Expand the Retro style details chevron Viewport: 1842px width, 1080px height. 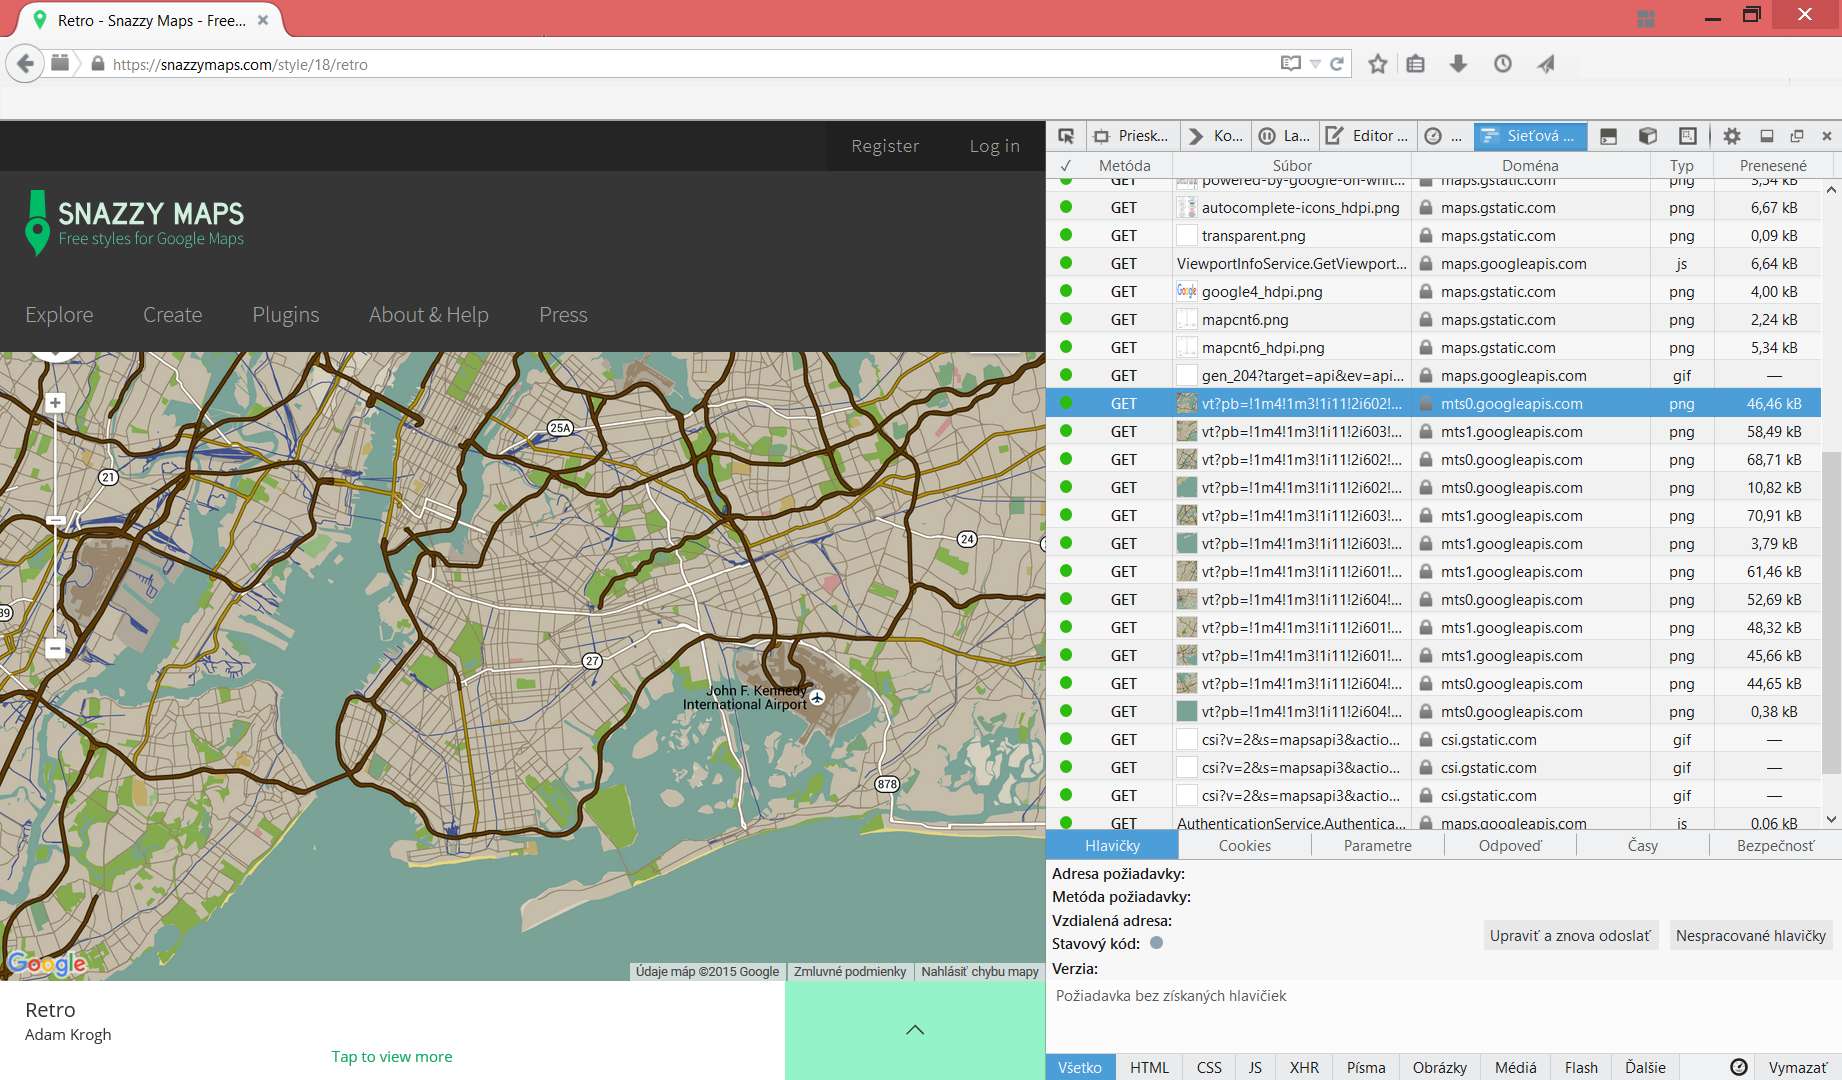pos(915,1030)
